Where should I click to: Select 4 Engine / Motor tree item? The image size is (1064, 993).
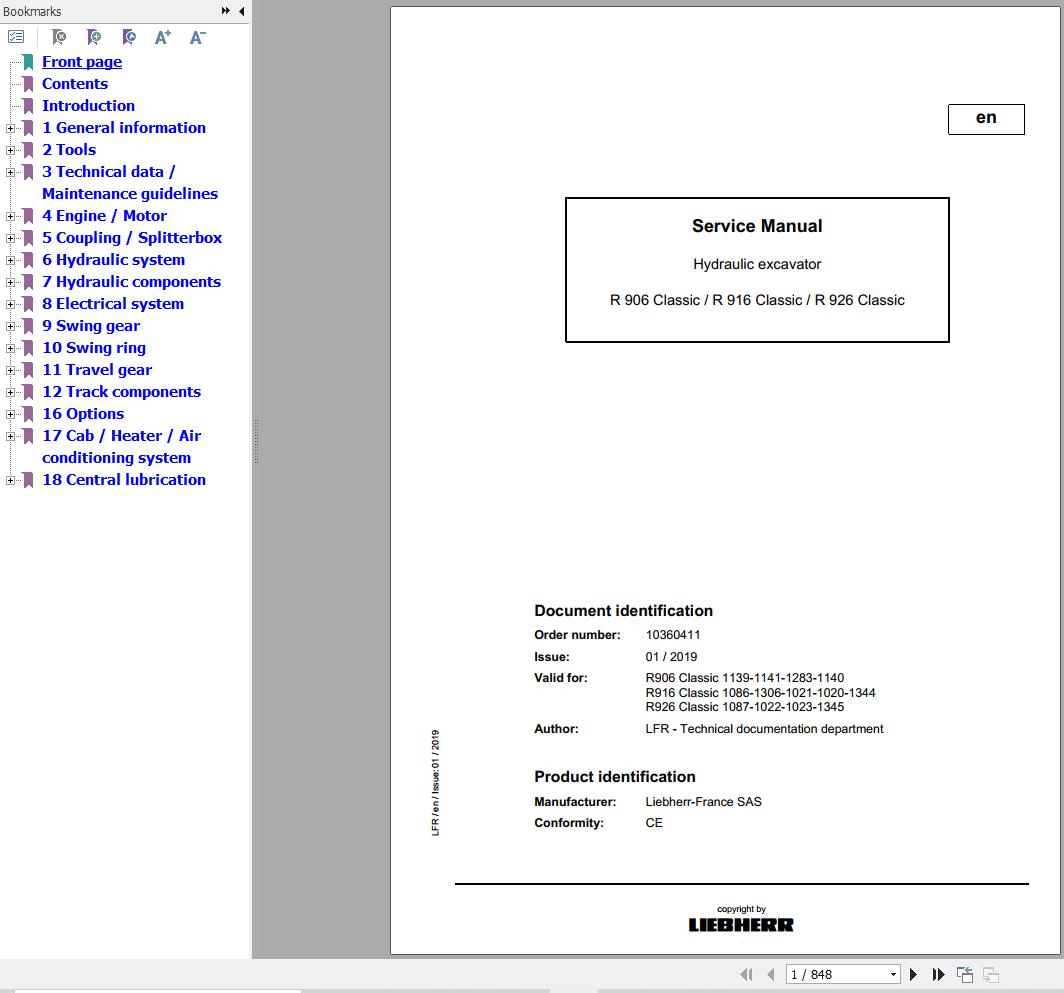pos(104,216)
